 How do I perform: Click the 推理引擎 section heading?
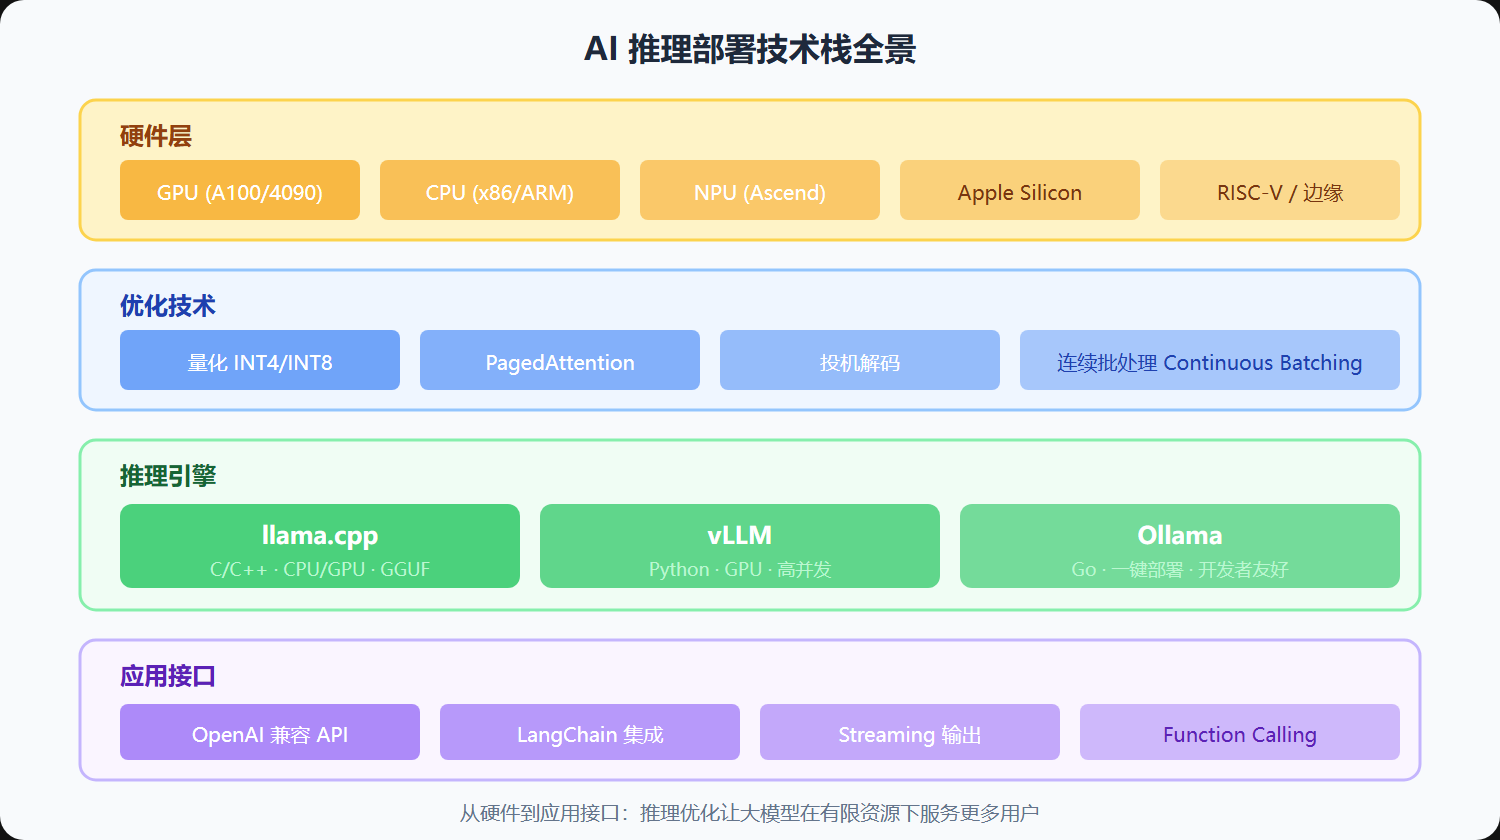coord(168,476)
